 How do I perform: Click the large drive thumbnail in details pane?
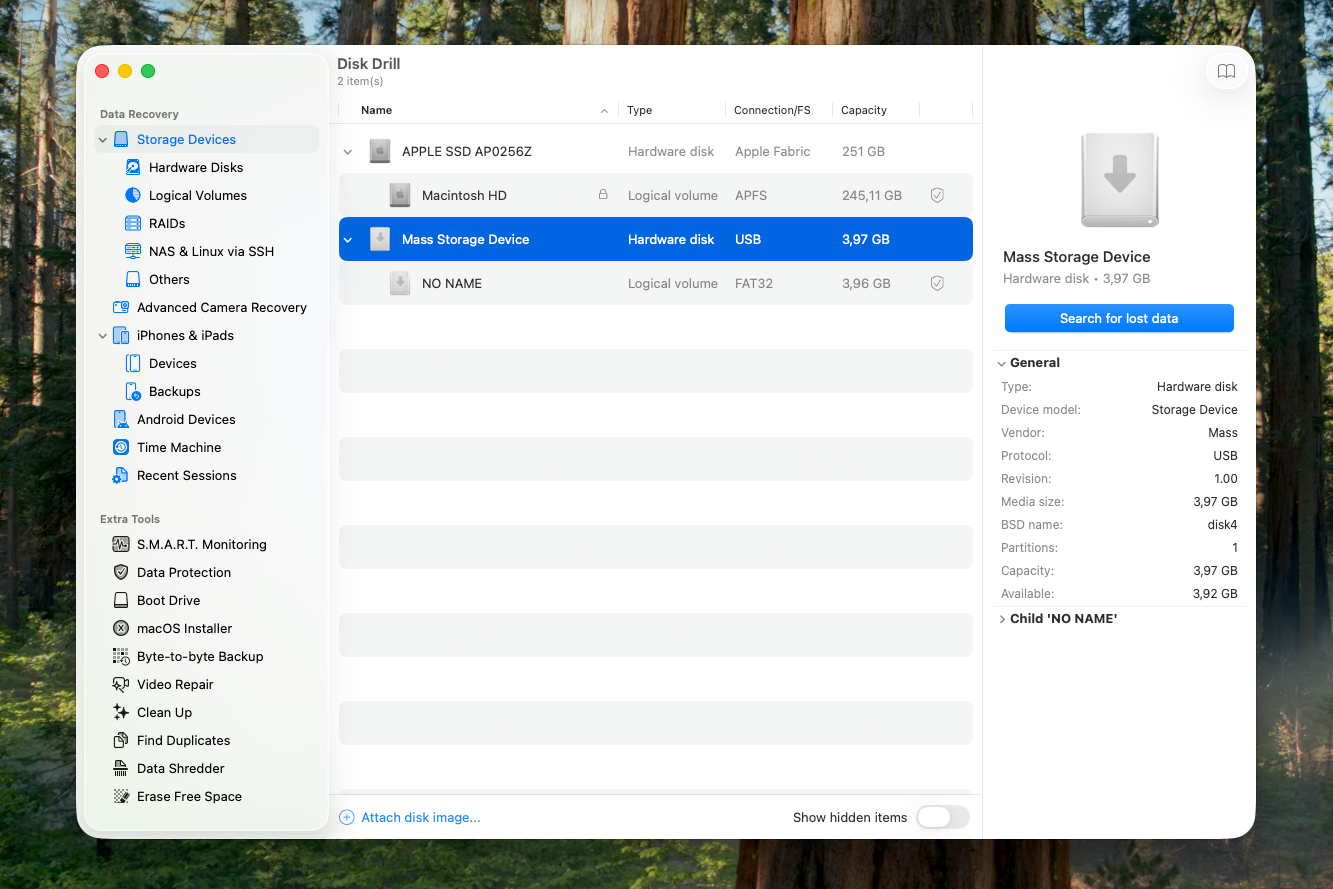coord(1119,180)
